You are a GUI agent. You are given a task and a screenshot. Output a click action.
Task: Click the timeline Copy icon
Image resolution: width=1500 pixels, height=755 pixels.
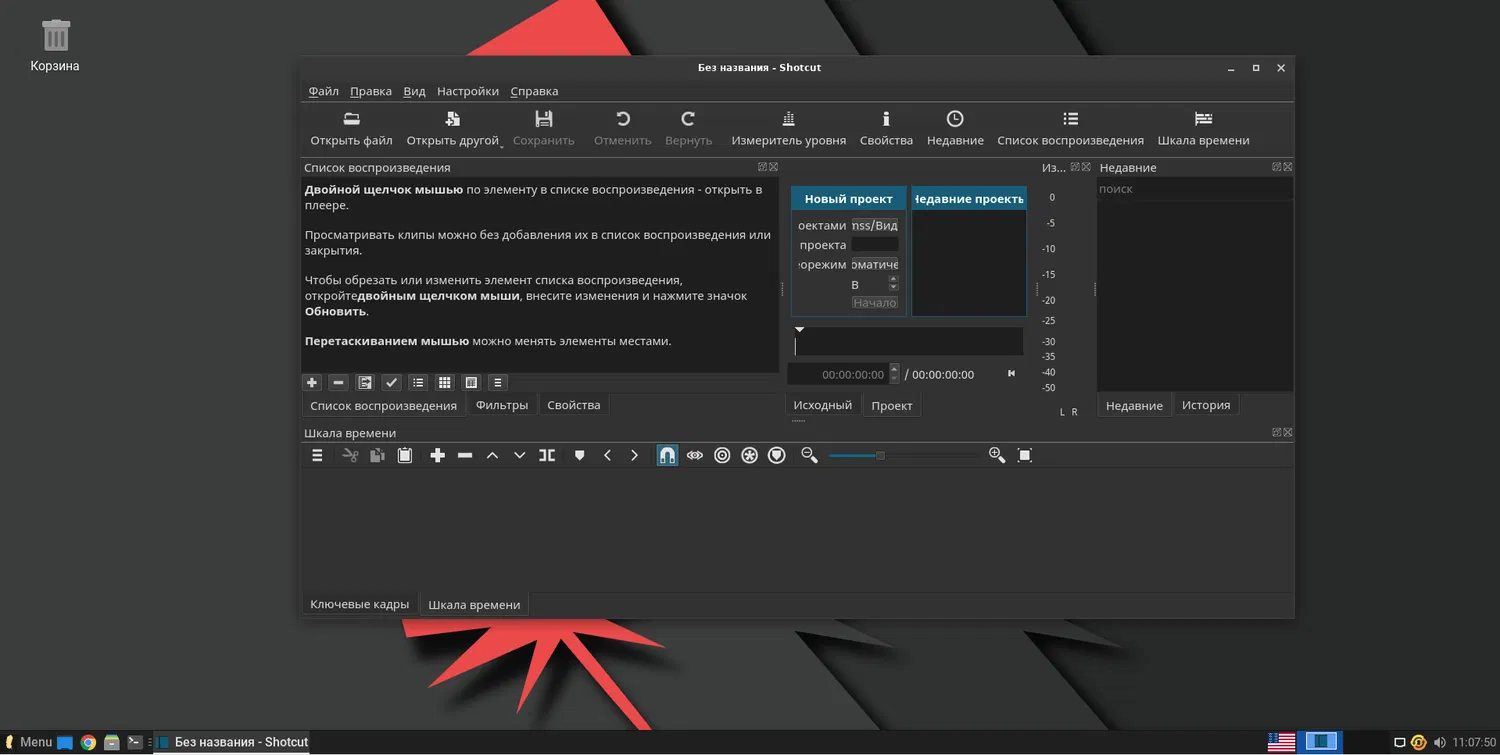click(377, 455)
